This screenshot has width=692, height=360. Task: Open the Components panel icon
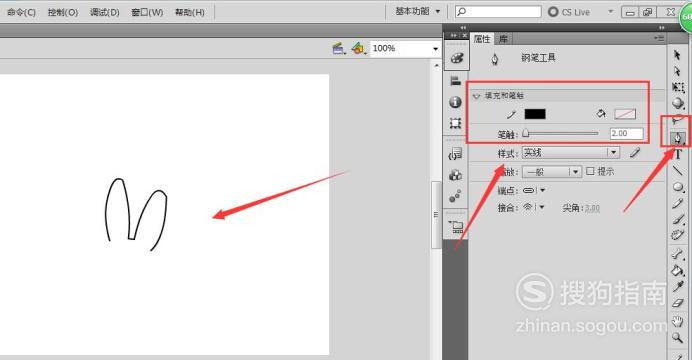[455, 175]
